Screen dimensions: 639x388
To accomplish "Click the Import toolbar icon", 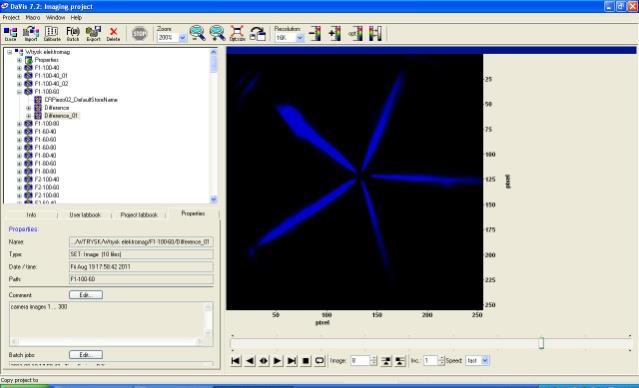I will pyautogui.click(x=31, y=34).
